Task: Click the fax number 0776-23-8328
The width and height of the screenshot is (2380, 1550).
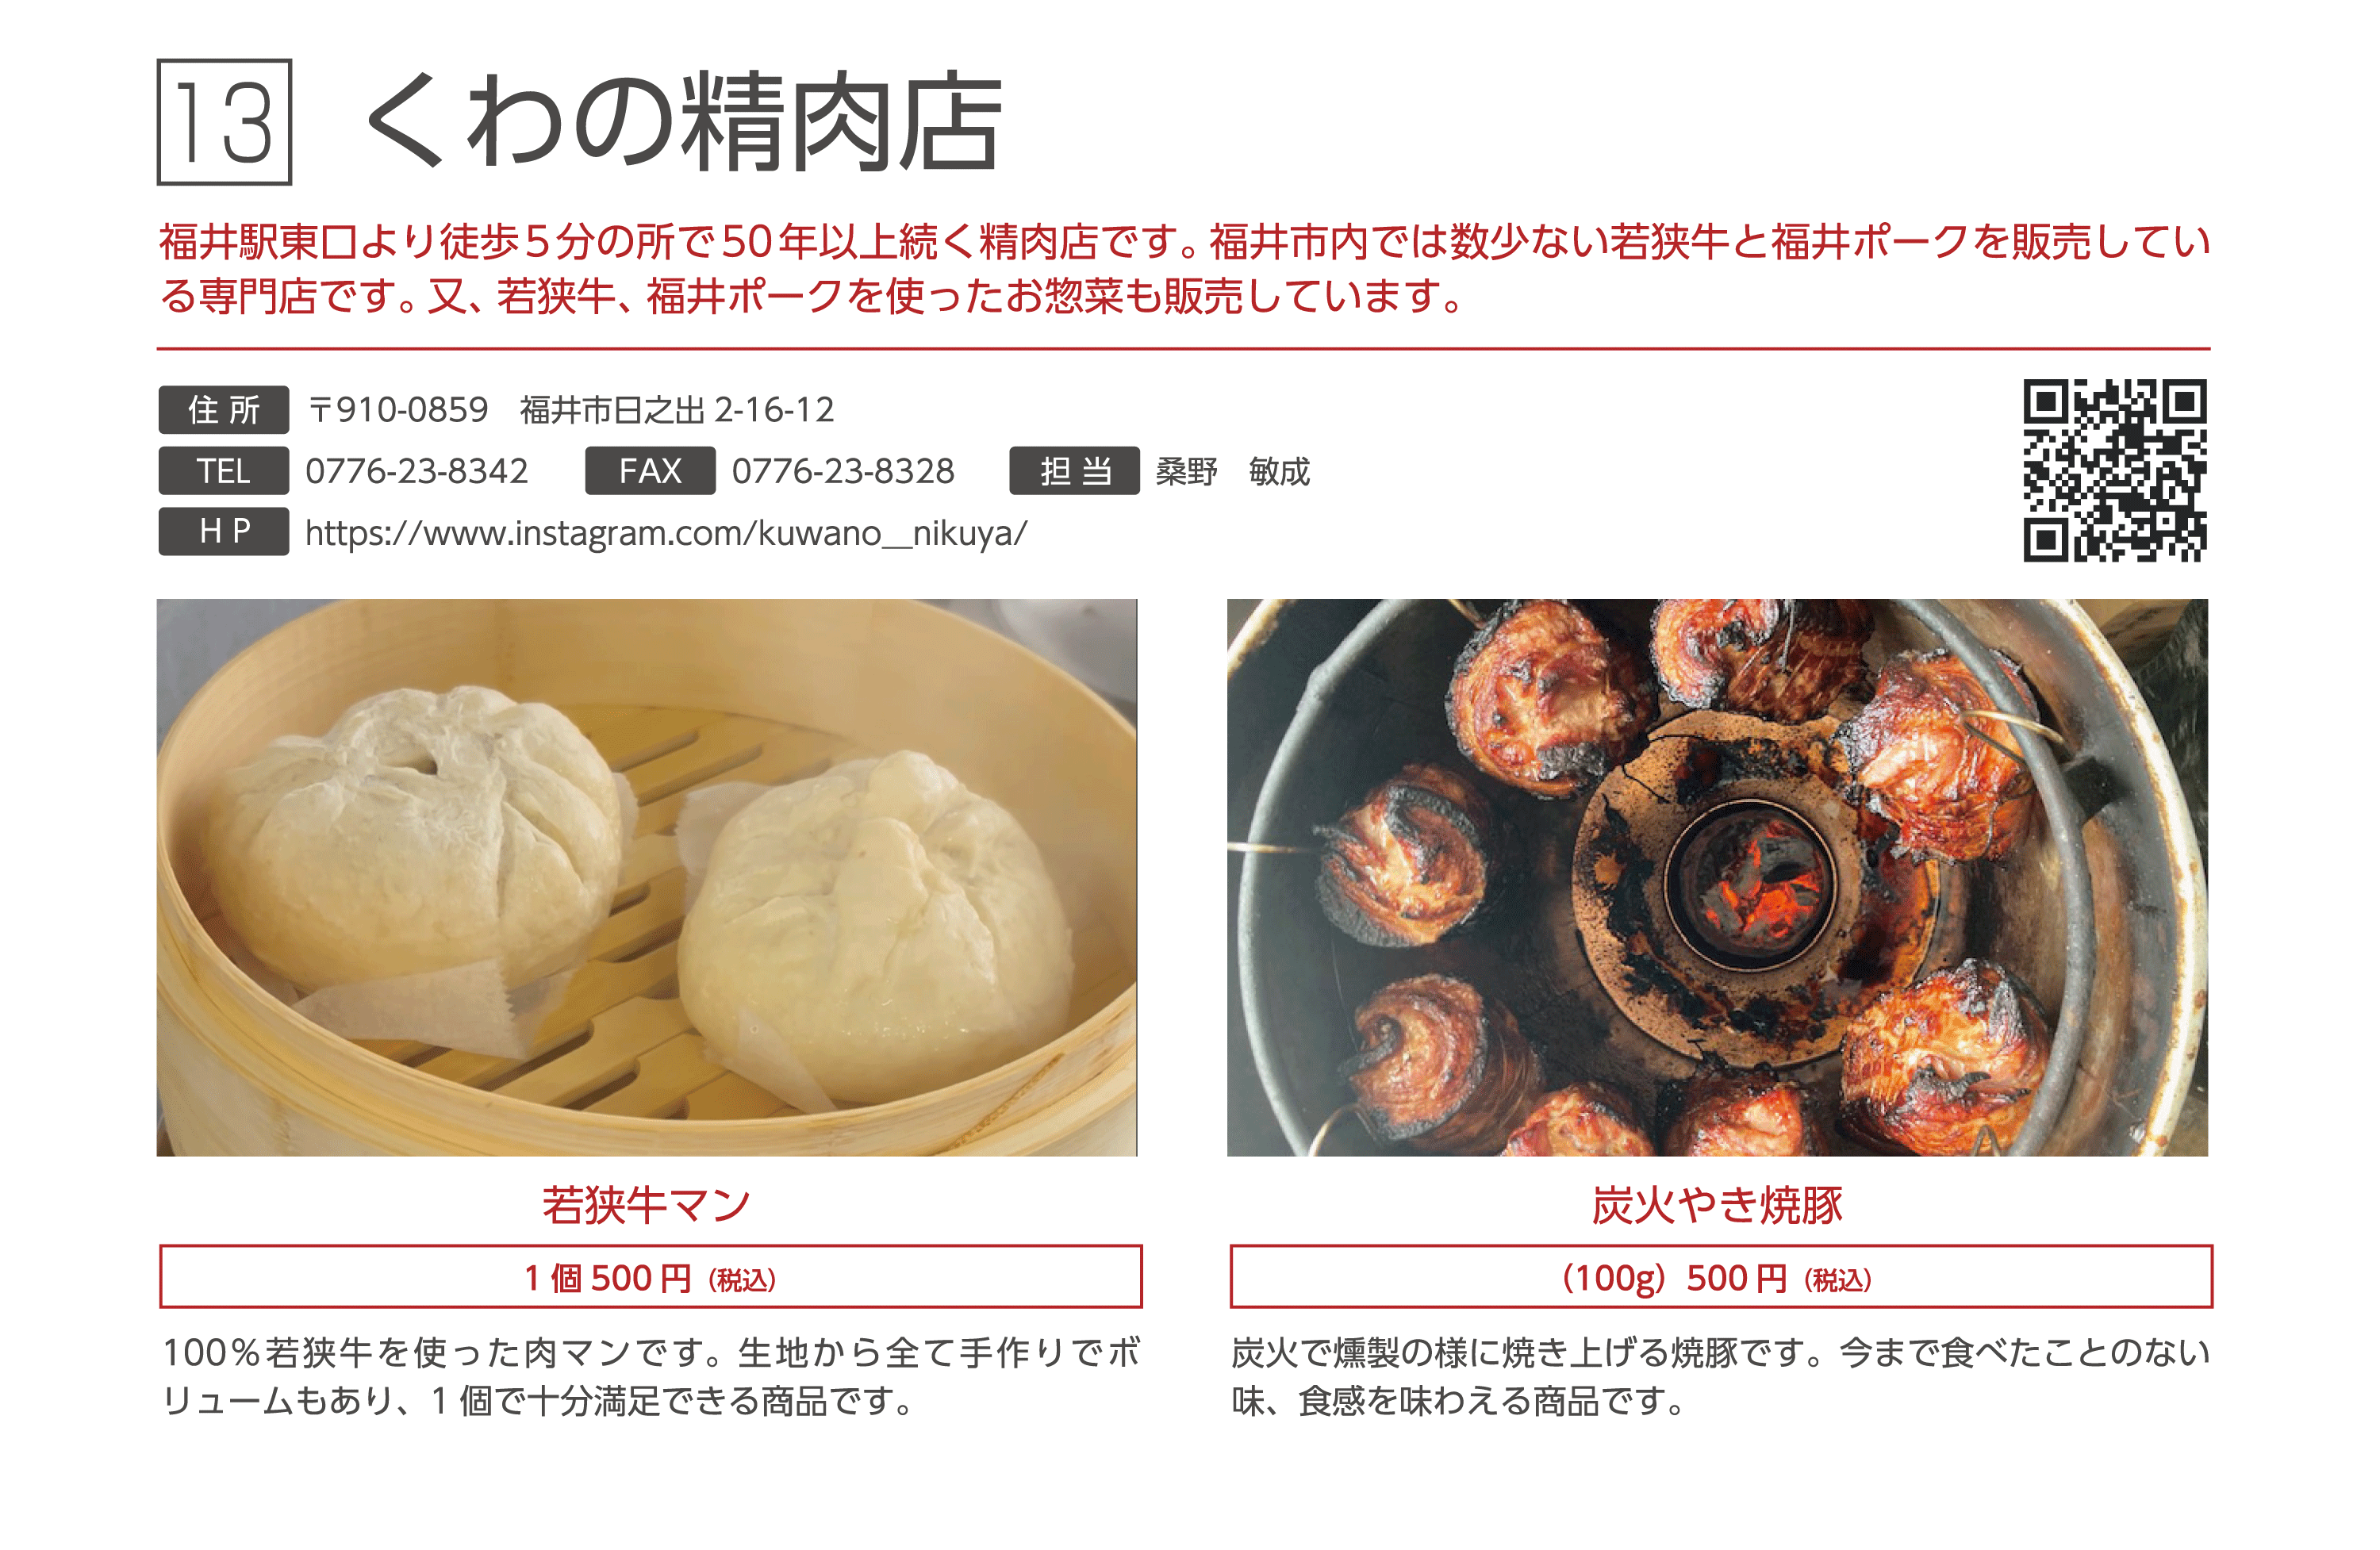Action: 843,471
